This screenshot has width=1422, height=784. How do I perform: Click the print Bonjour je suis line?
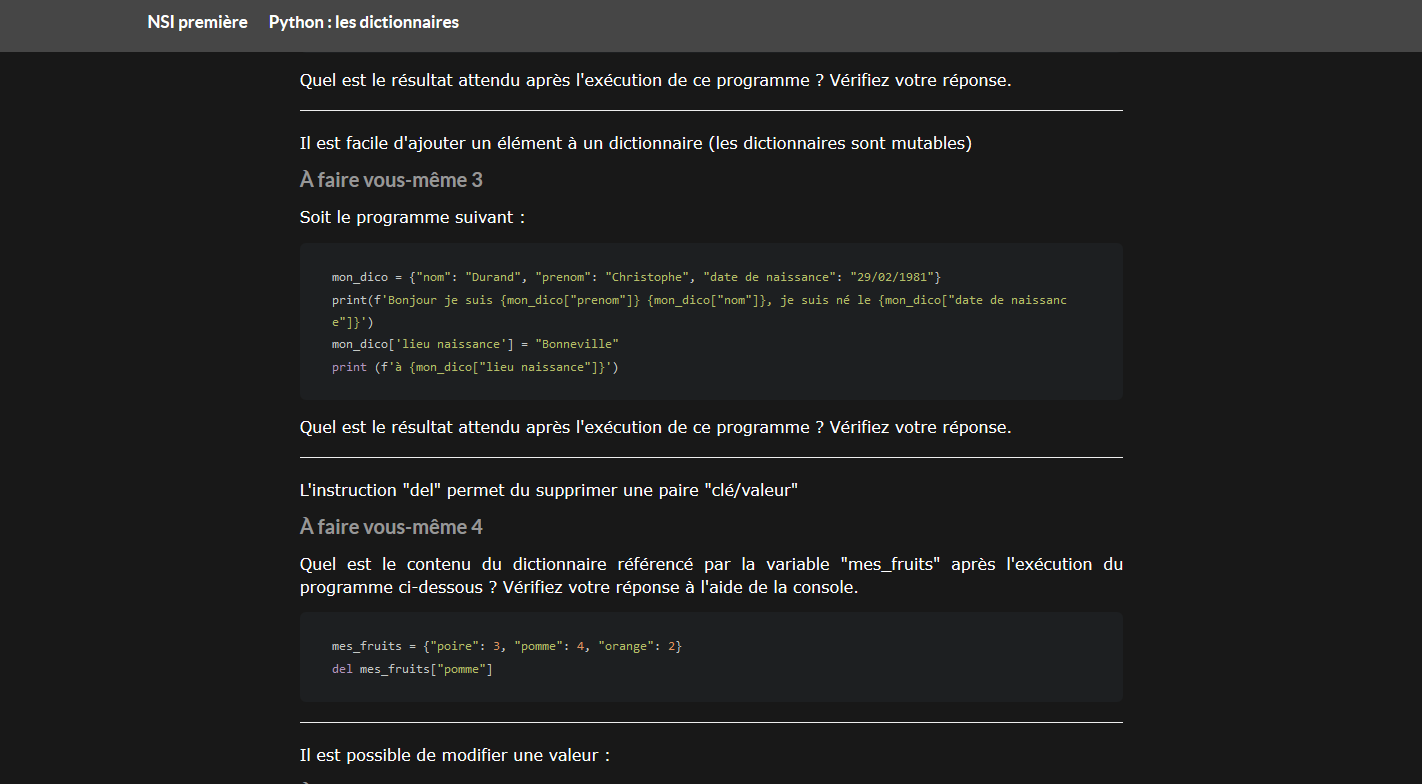tap(700, 311)
